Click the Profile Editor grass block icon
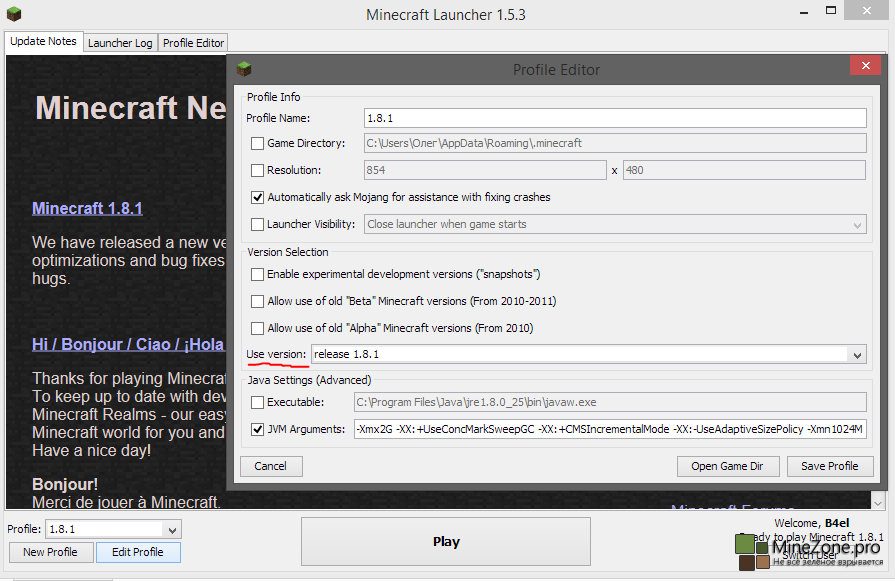Image resolution: width=895 pixels, height=581 pixels. point(244,69)
